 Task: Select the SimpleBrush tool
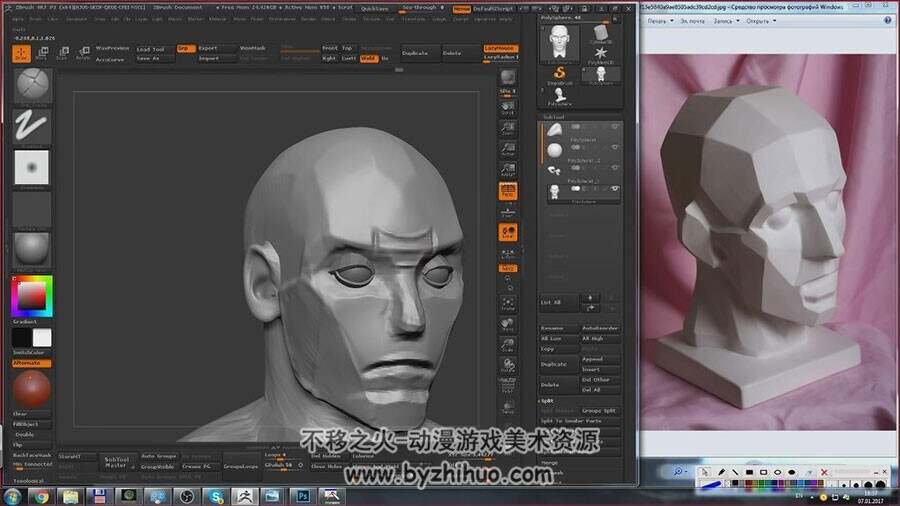tap(560, 75)
